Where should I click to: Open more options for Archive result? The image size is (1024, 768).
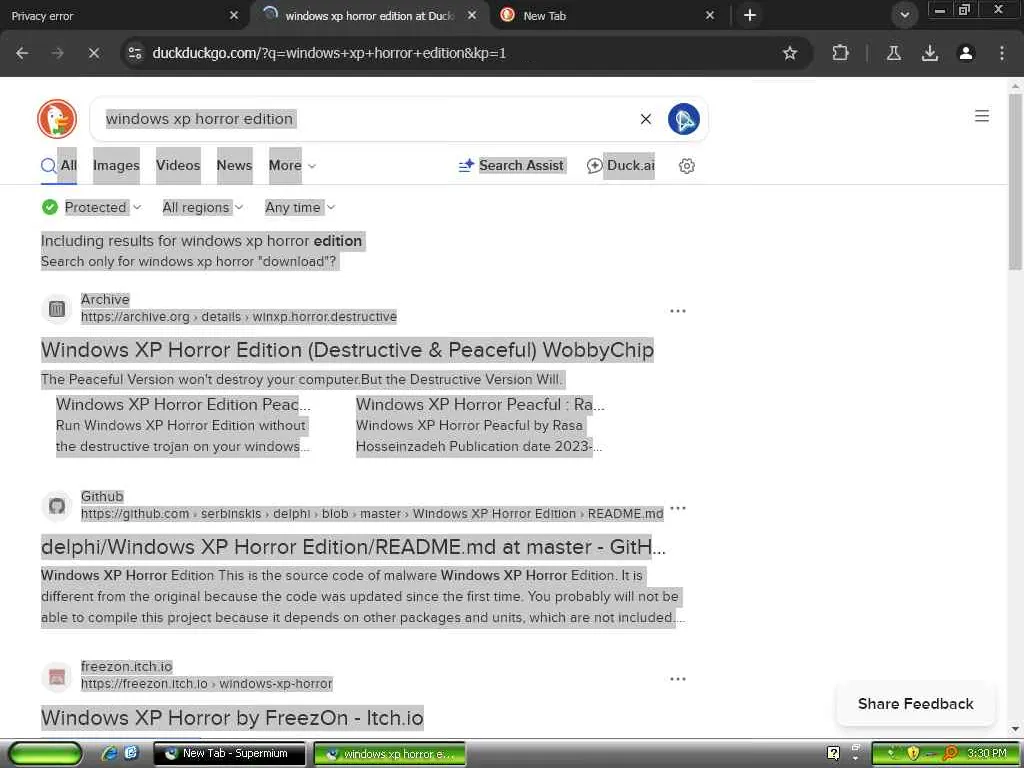pyautogui.click(x=678, y=311)
